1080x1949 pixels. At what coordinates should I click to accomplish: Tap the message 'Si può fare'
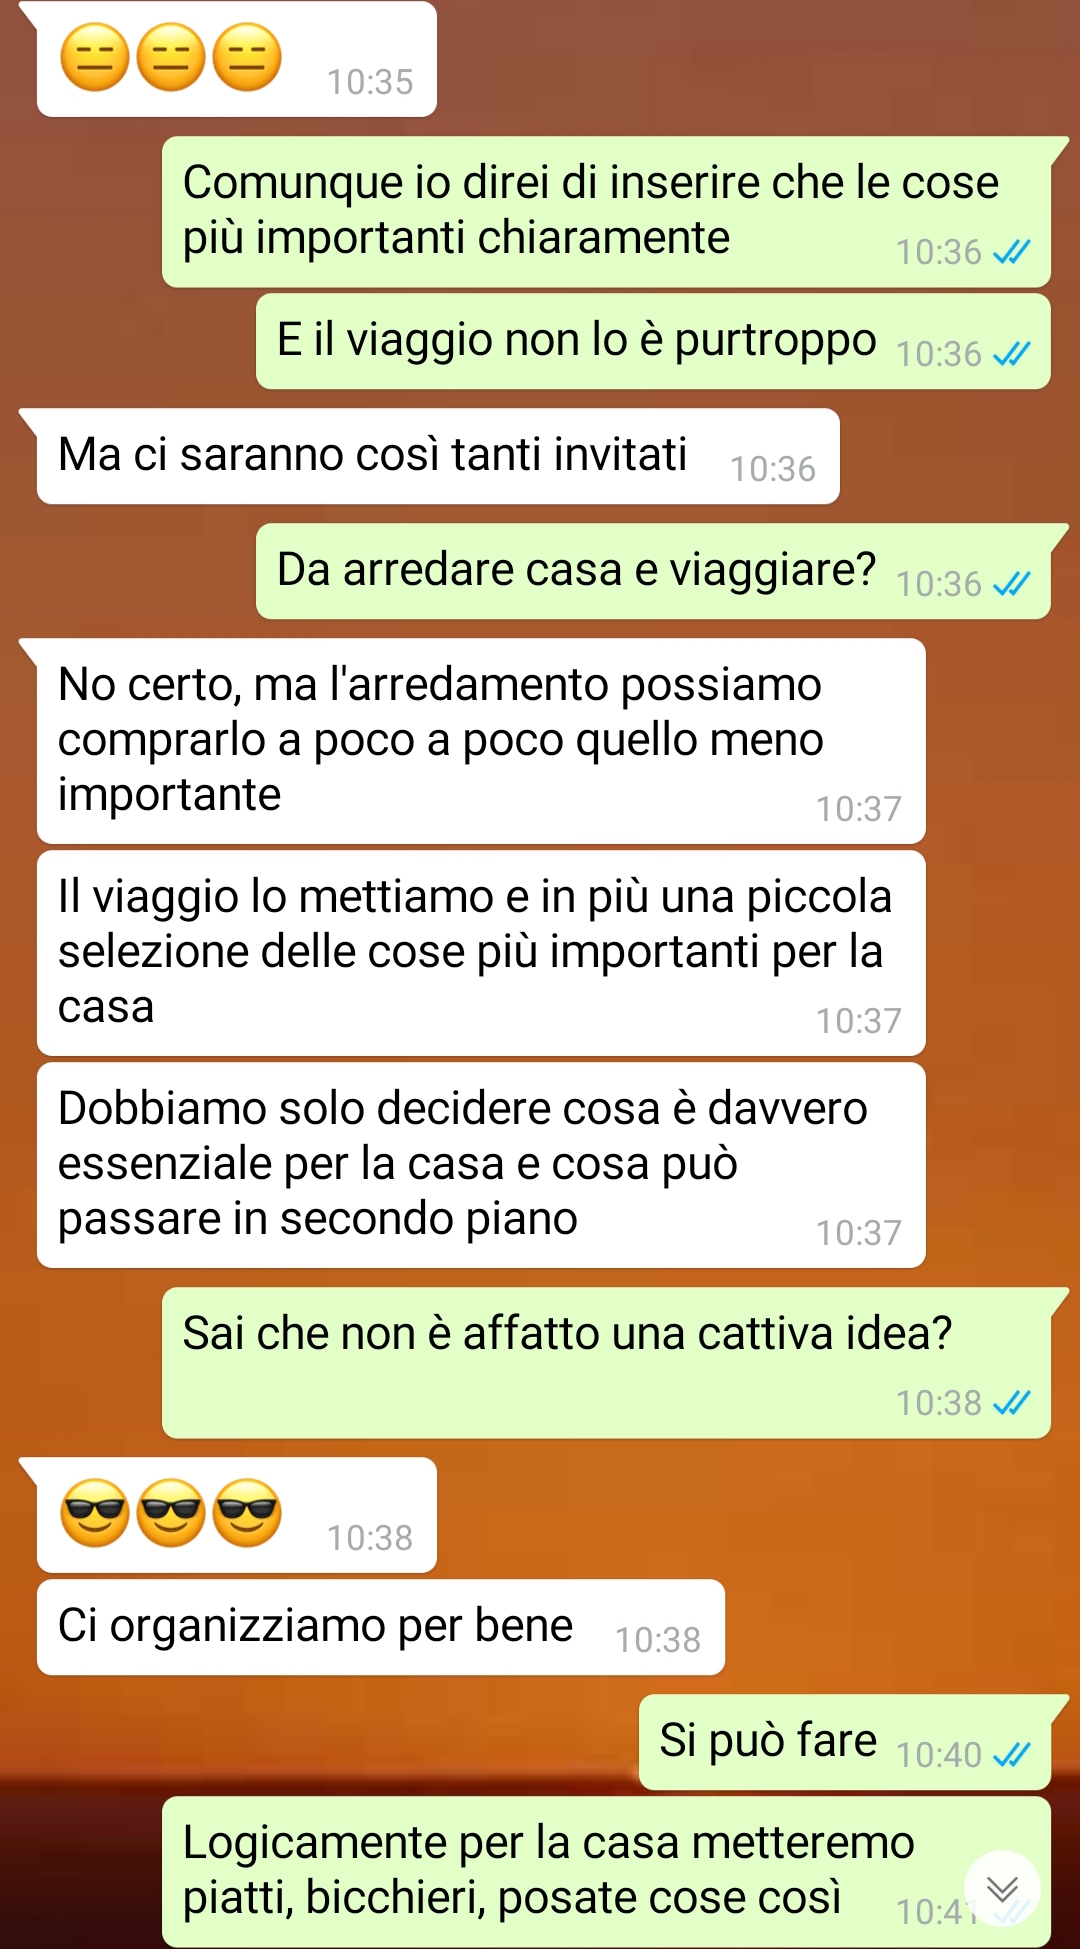click(845, 1742)
